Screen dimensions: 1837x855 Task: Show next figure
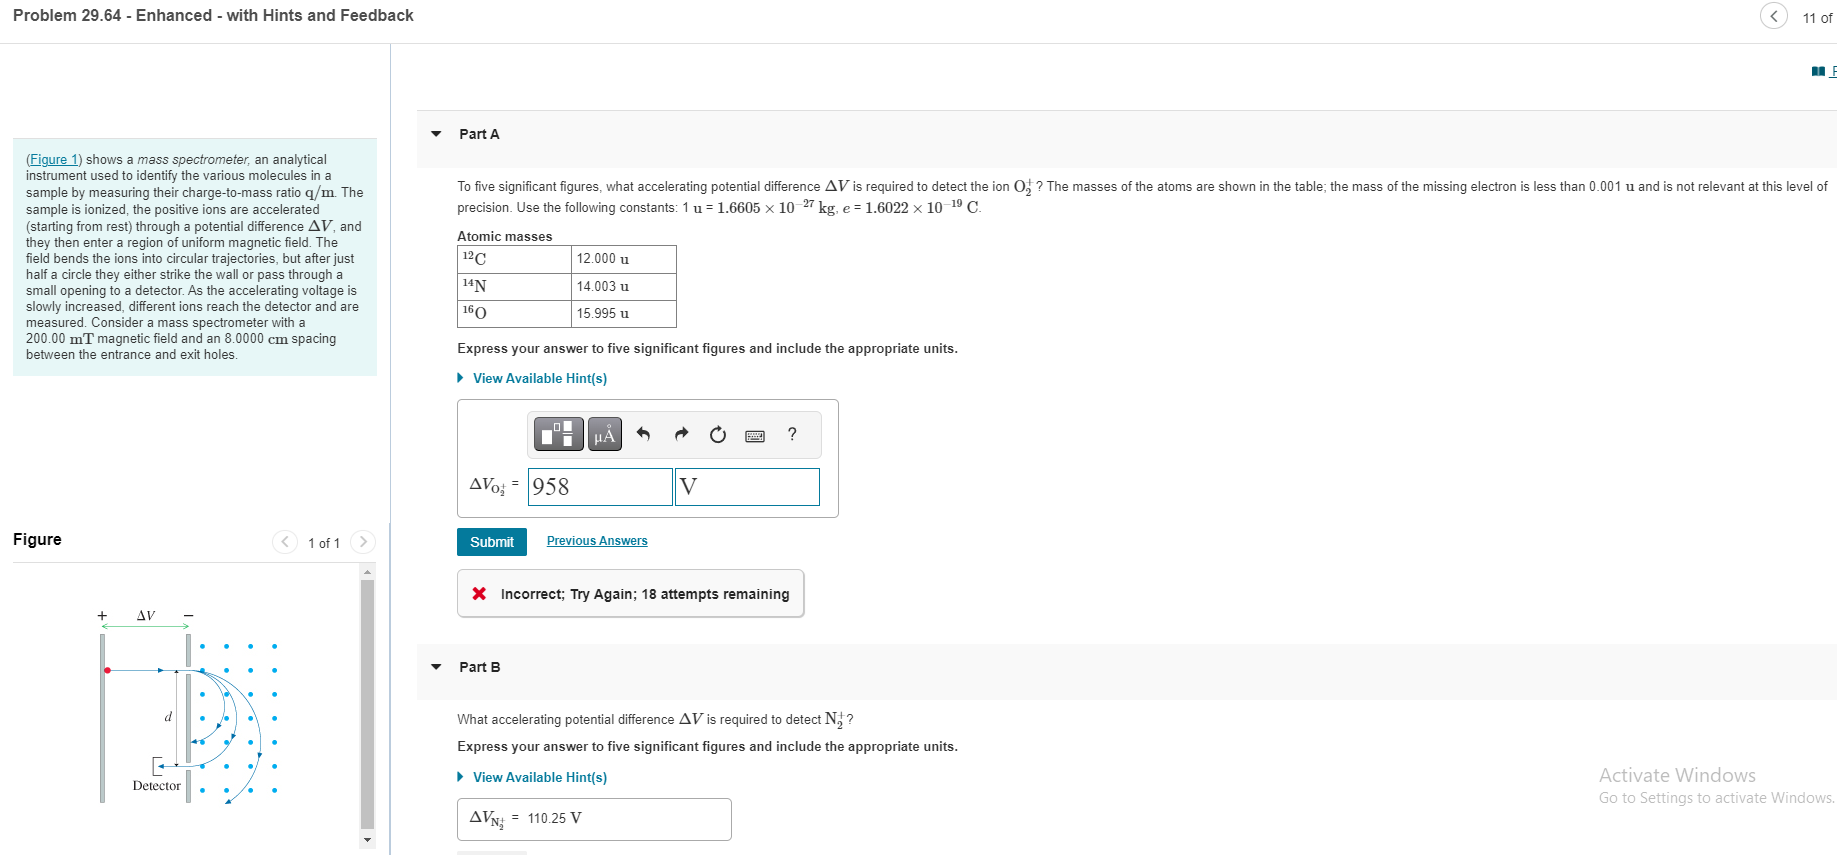coord(363,542)
